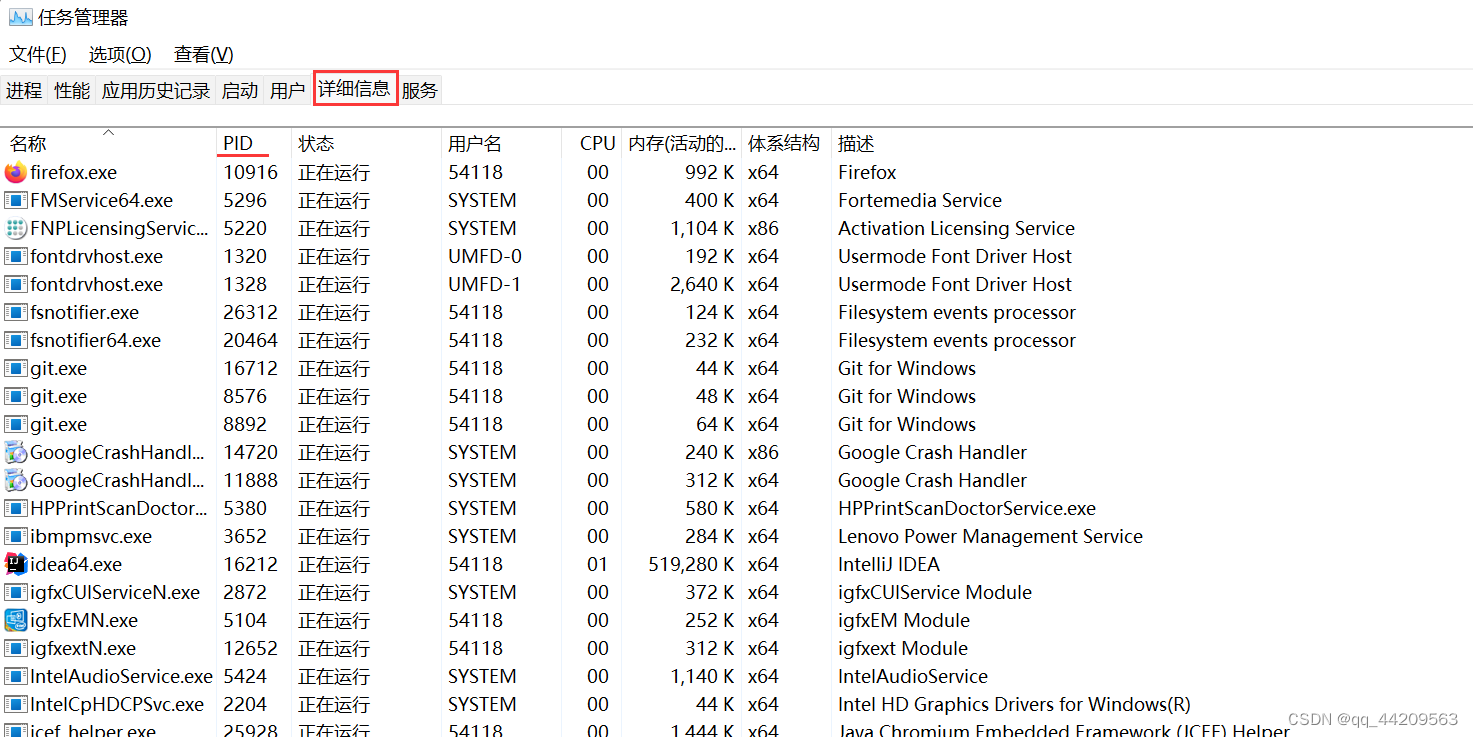Switch to the 启动 tab
This screenshot has height=737, width=1473.
coord(240,90)
